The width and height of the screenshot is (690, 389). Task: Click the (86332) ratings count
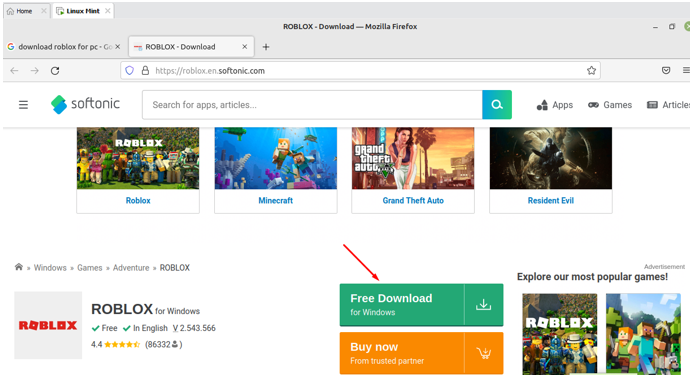164,345
